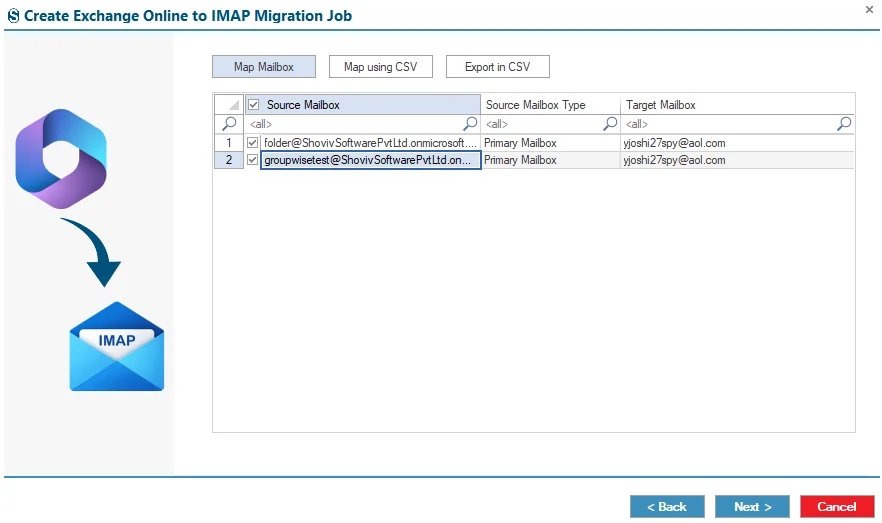
Task: Open the Map using CSV option
Action: (381, 66)
